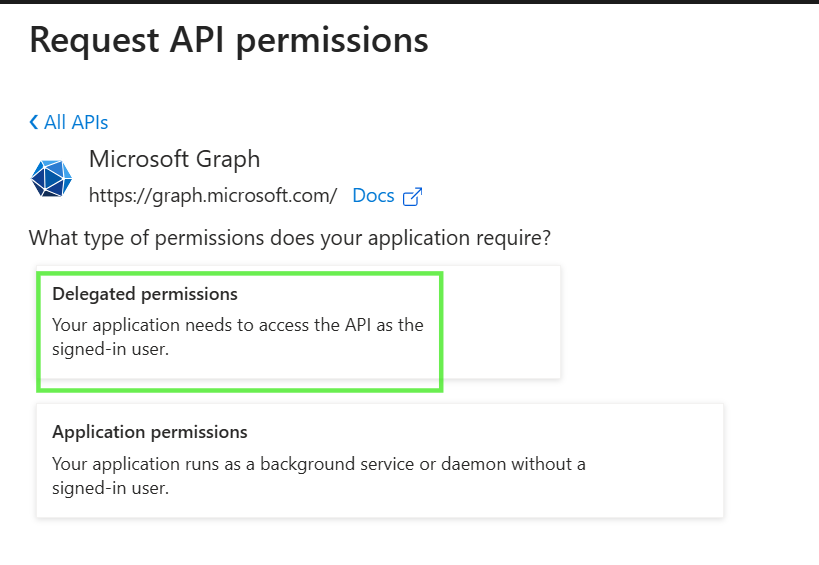This screenshot has width=819, height=565.
Task: Click 'signed-in user.' text in Application card
Action: coord(110,488)
